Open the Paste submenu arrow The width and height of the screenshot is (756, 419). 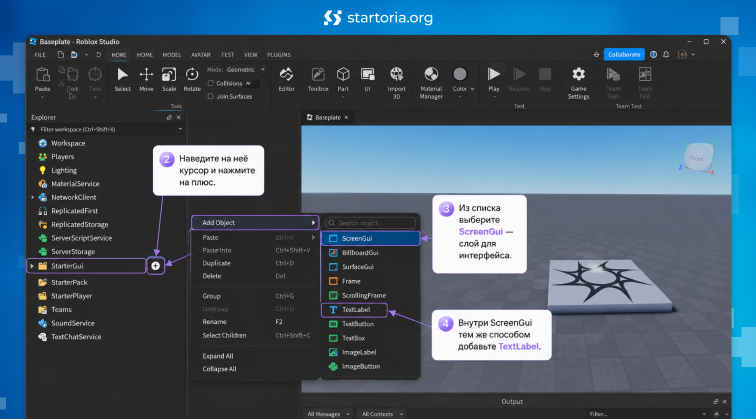coord(313,237)
